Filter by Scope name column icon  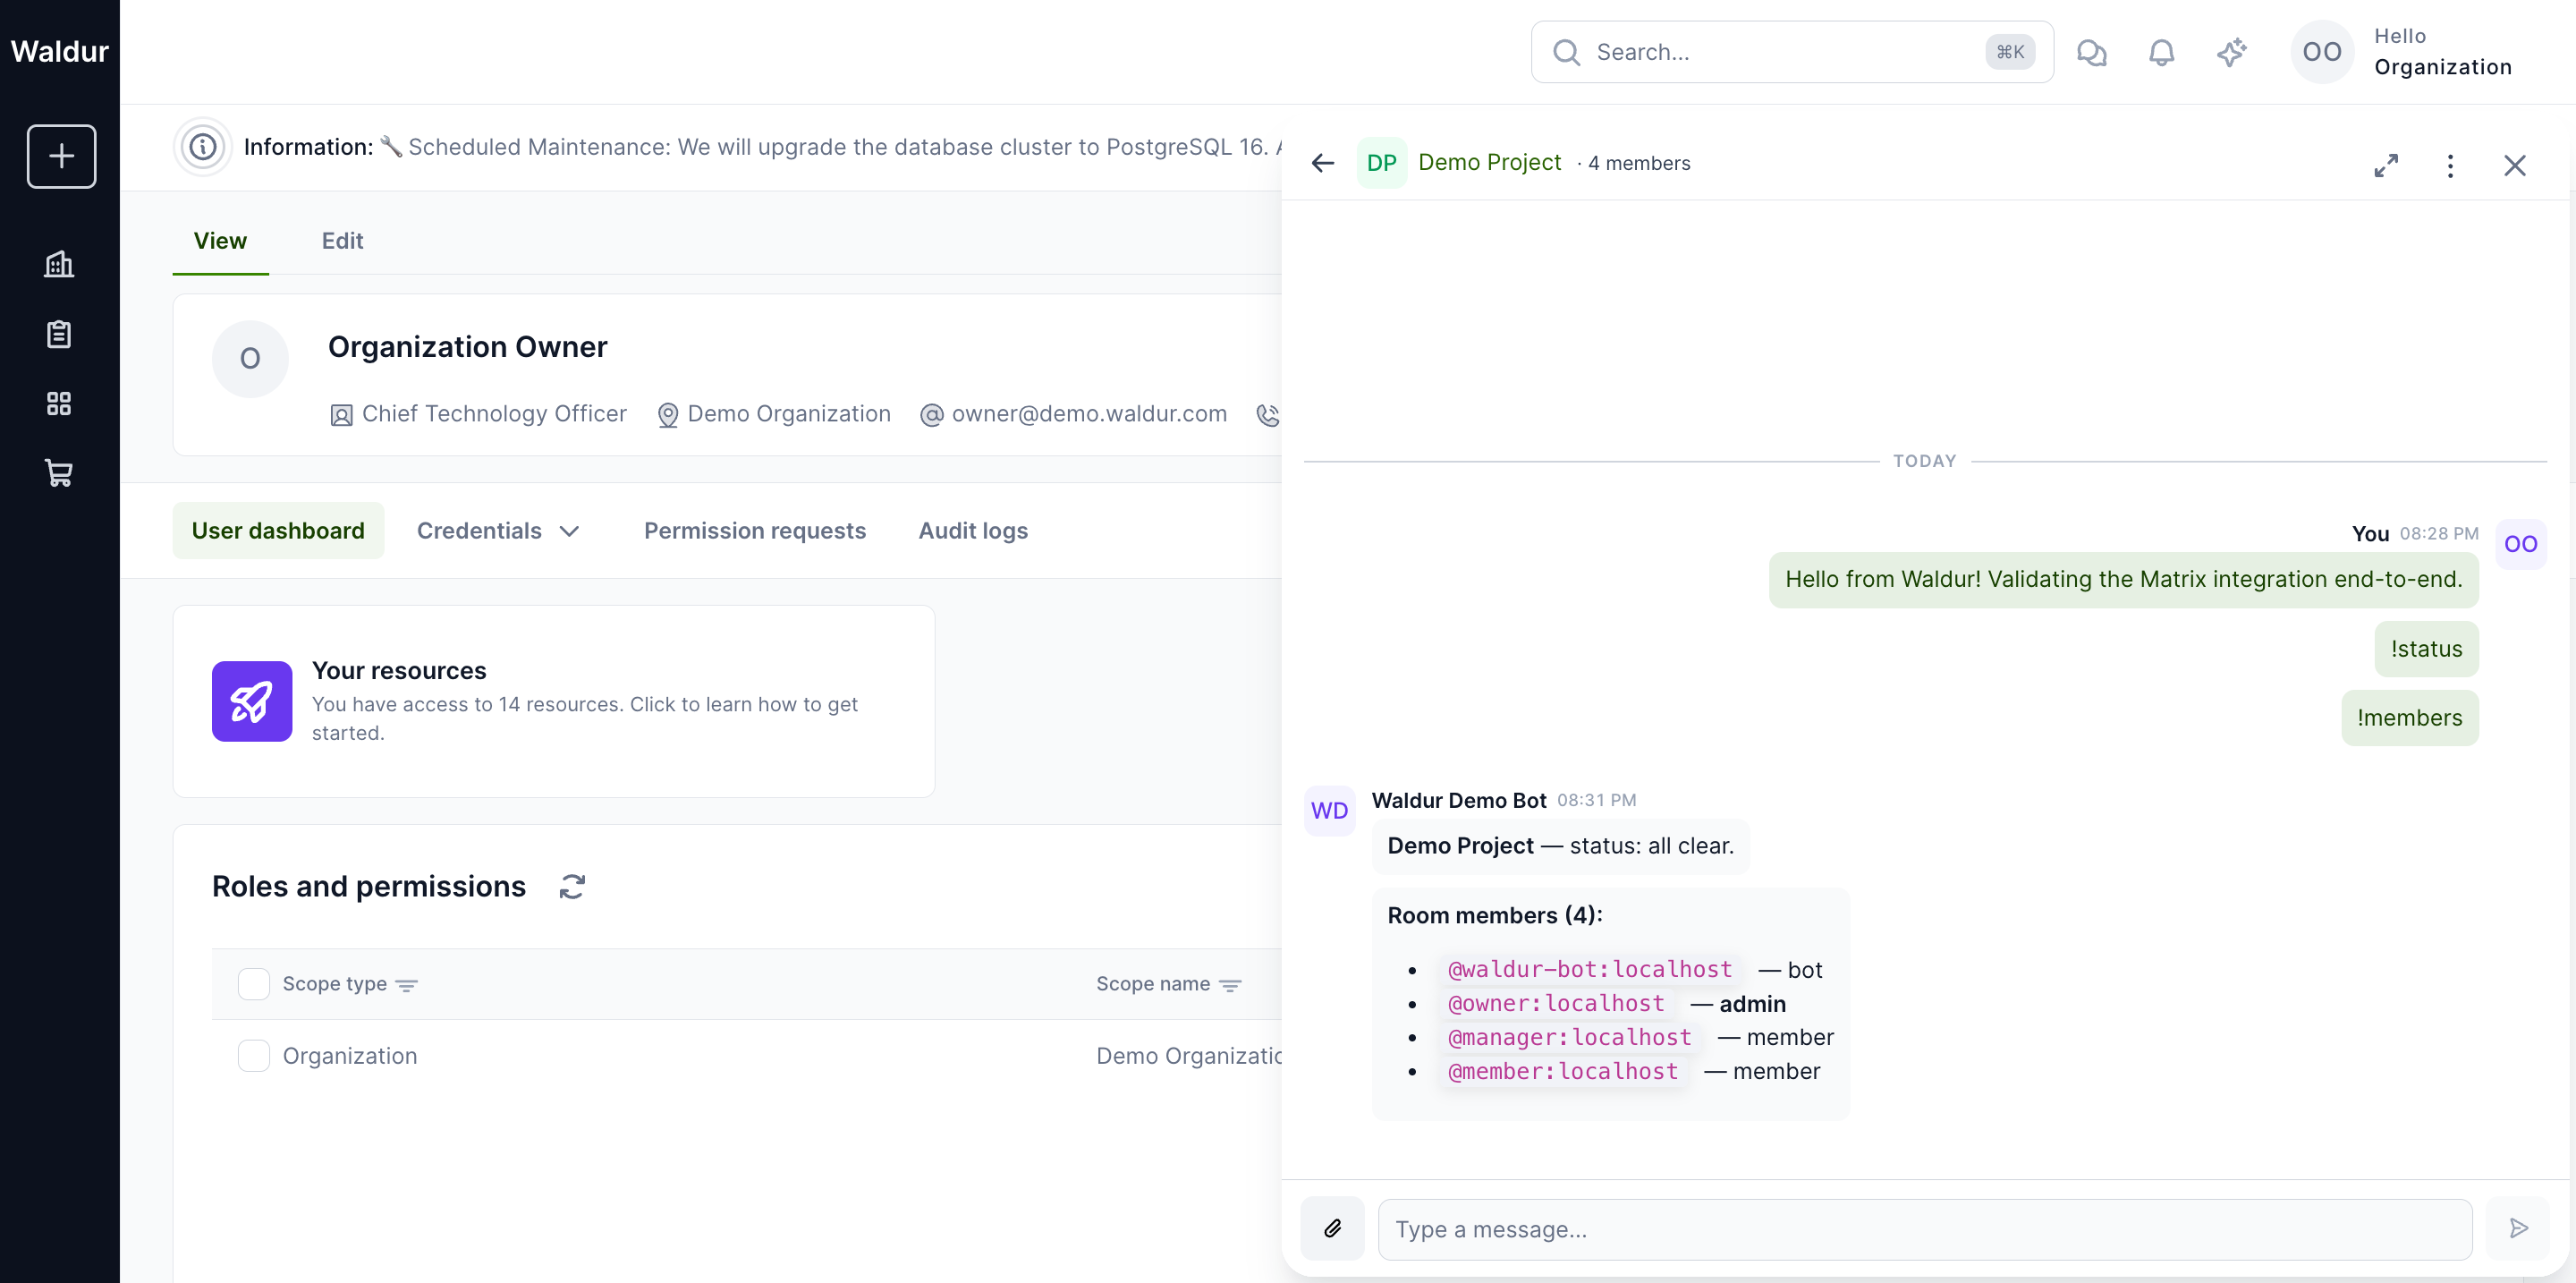pyautogui.click(x=1230, y=985)
